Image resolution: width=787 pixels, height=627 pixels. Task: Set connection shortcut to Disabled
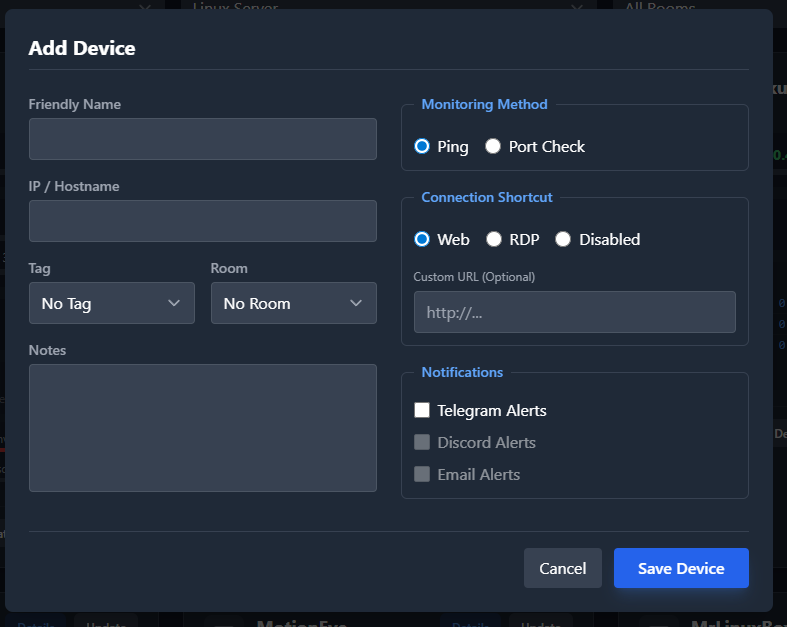pos(563,239)
